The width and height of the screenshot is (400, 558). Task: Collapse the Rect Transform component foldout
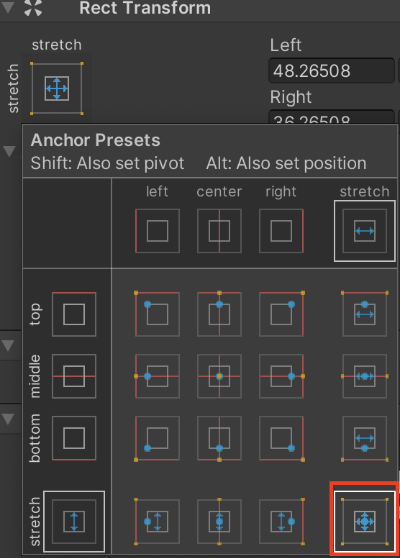coord(8,7)
